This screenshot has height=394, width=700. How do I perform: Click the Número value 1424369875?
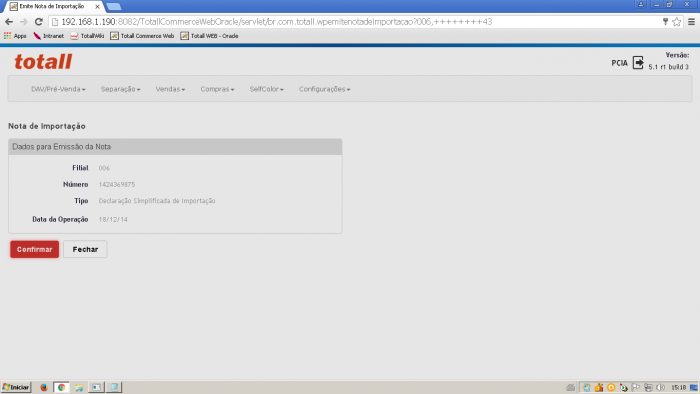tap(117, 184)
